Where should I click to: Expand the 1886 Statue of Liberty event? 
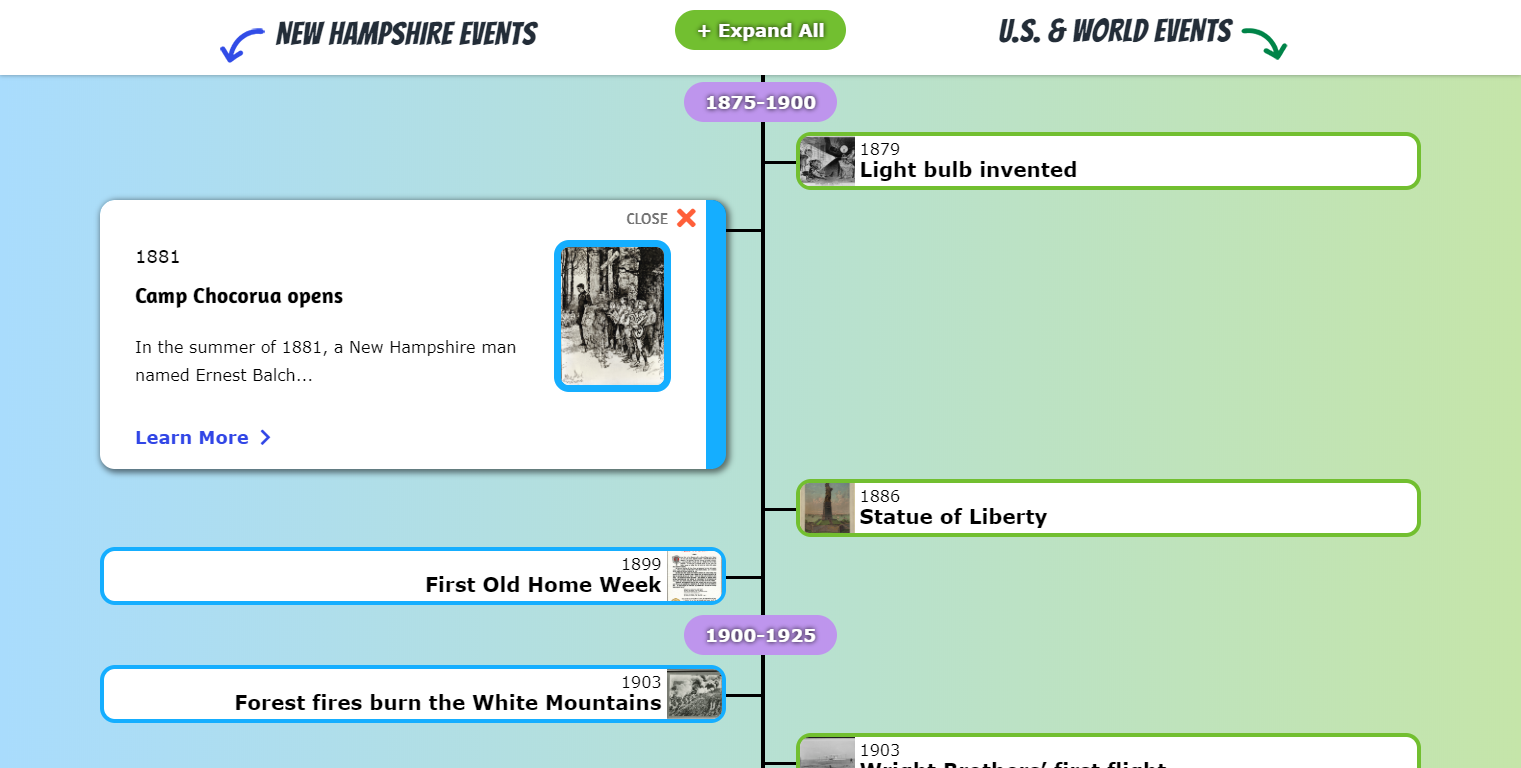pyautogui.click(x=1100, y=508)
